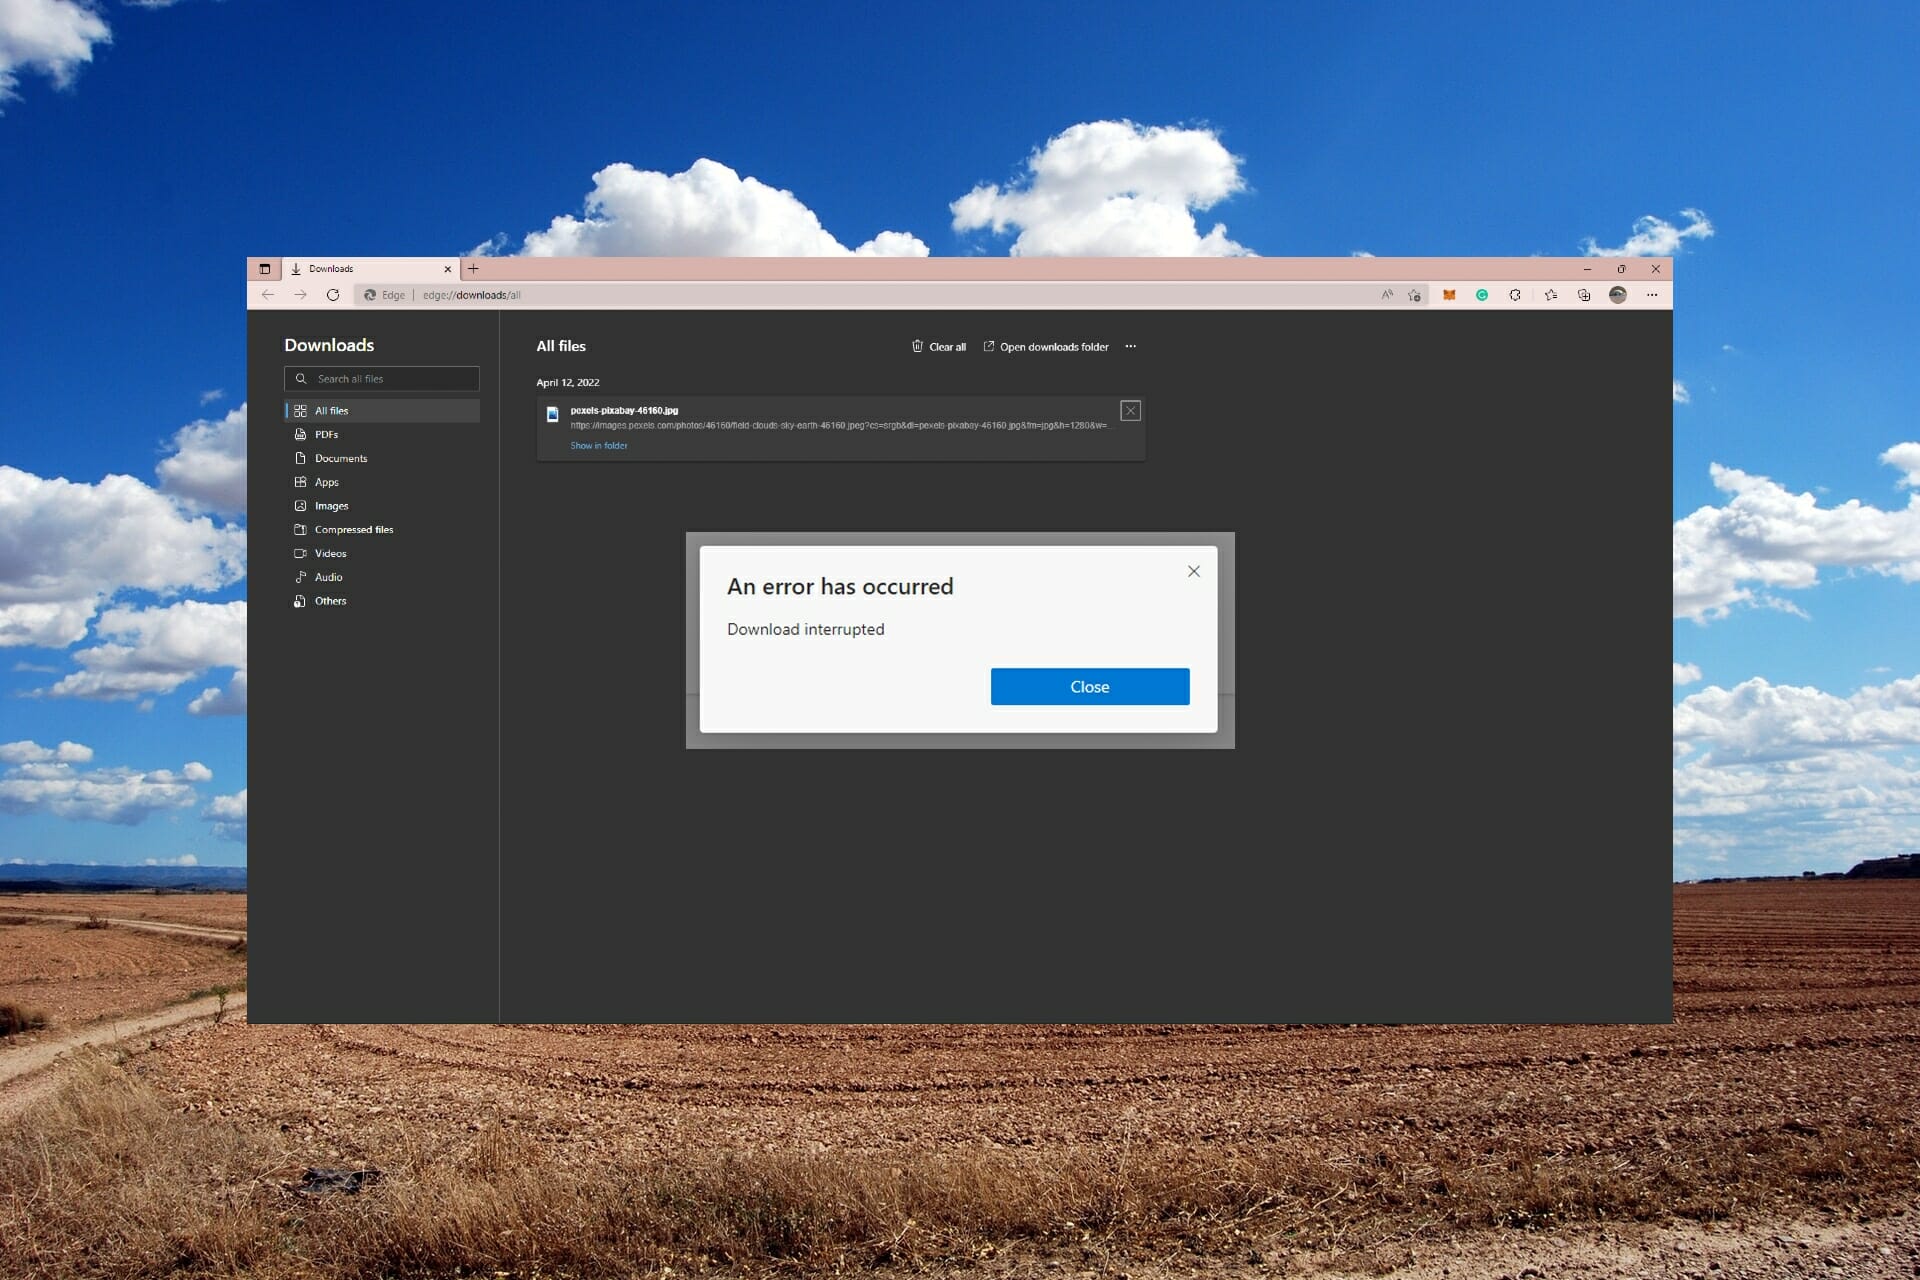Screen dimensions: 1920x1280
Task: Filter downloads by PDFs
Action: pyautogui.click(x=382, y=435)
